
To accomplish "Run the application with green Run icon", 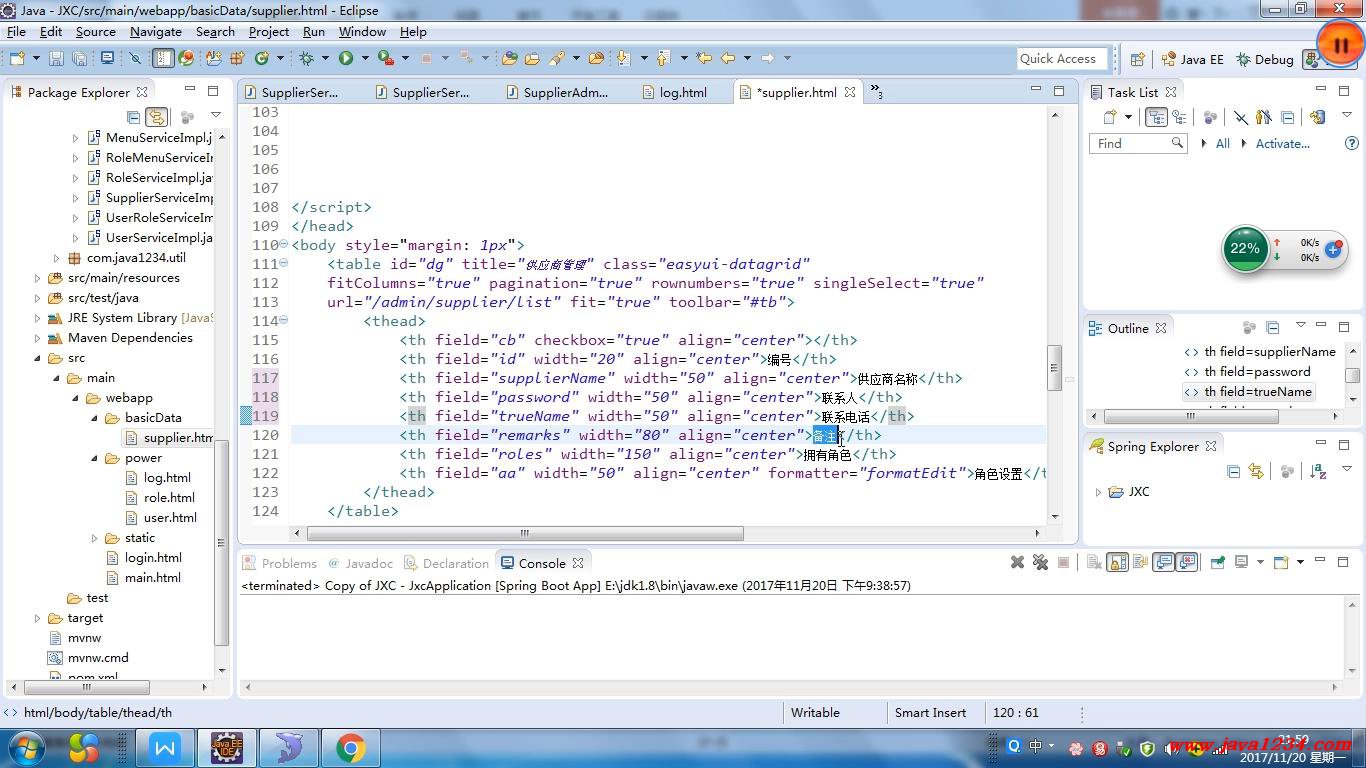I will tap(346, 59).
